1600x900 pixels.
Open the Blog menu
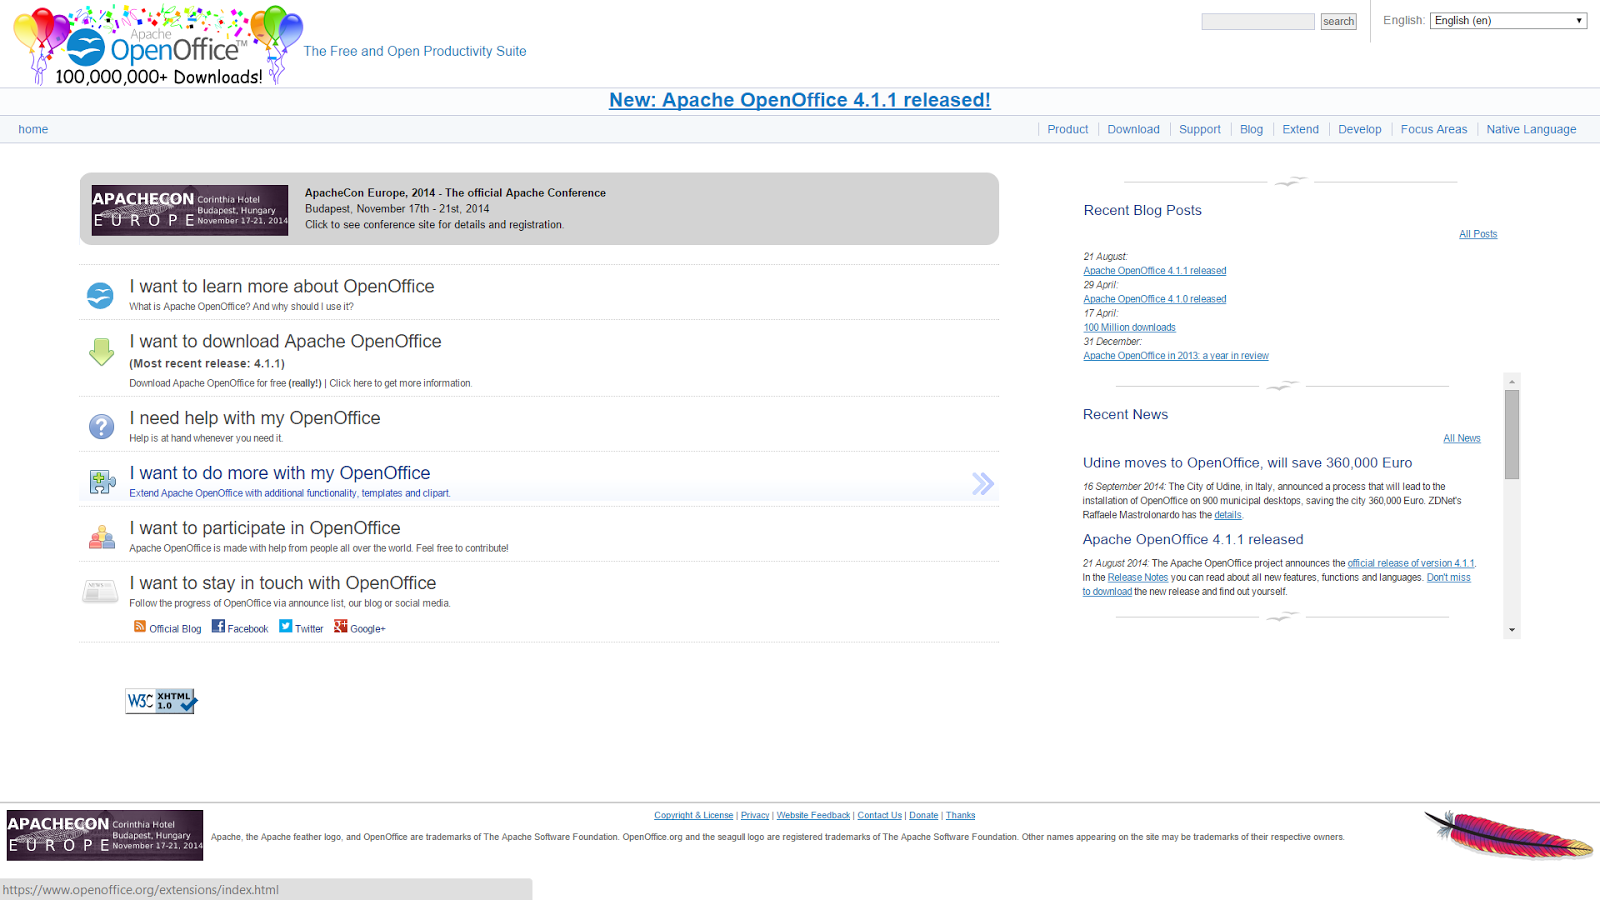click(1251, 129)
